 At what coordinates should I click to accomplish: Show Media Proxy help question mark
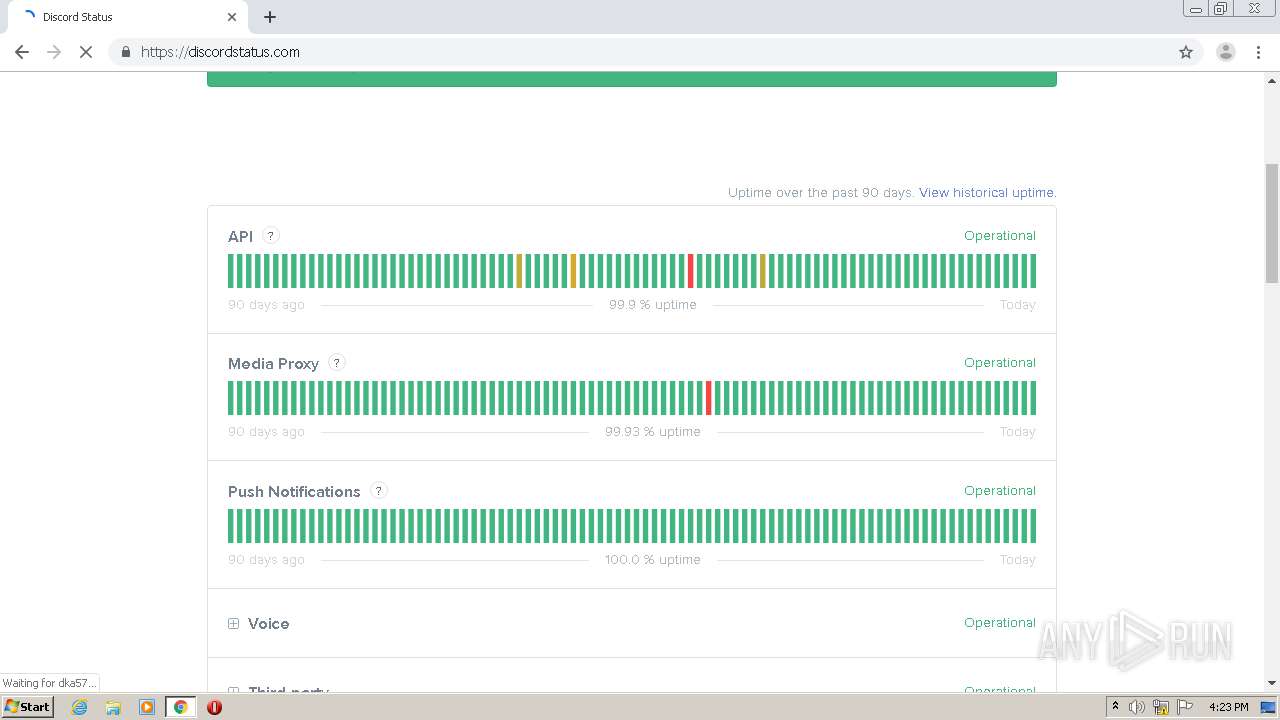click(x=337, y=363)
